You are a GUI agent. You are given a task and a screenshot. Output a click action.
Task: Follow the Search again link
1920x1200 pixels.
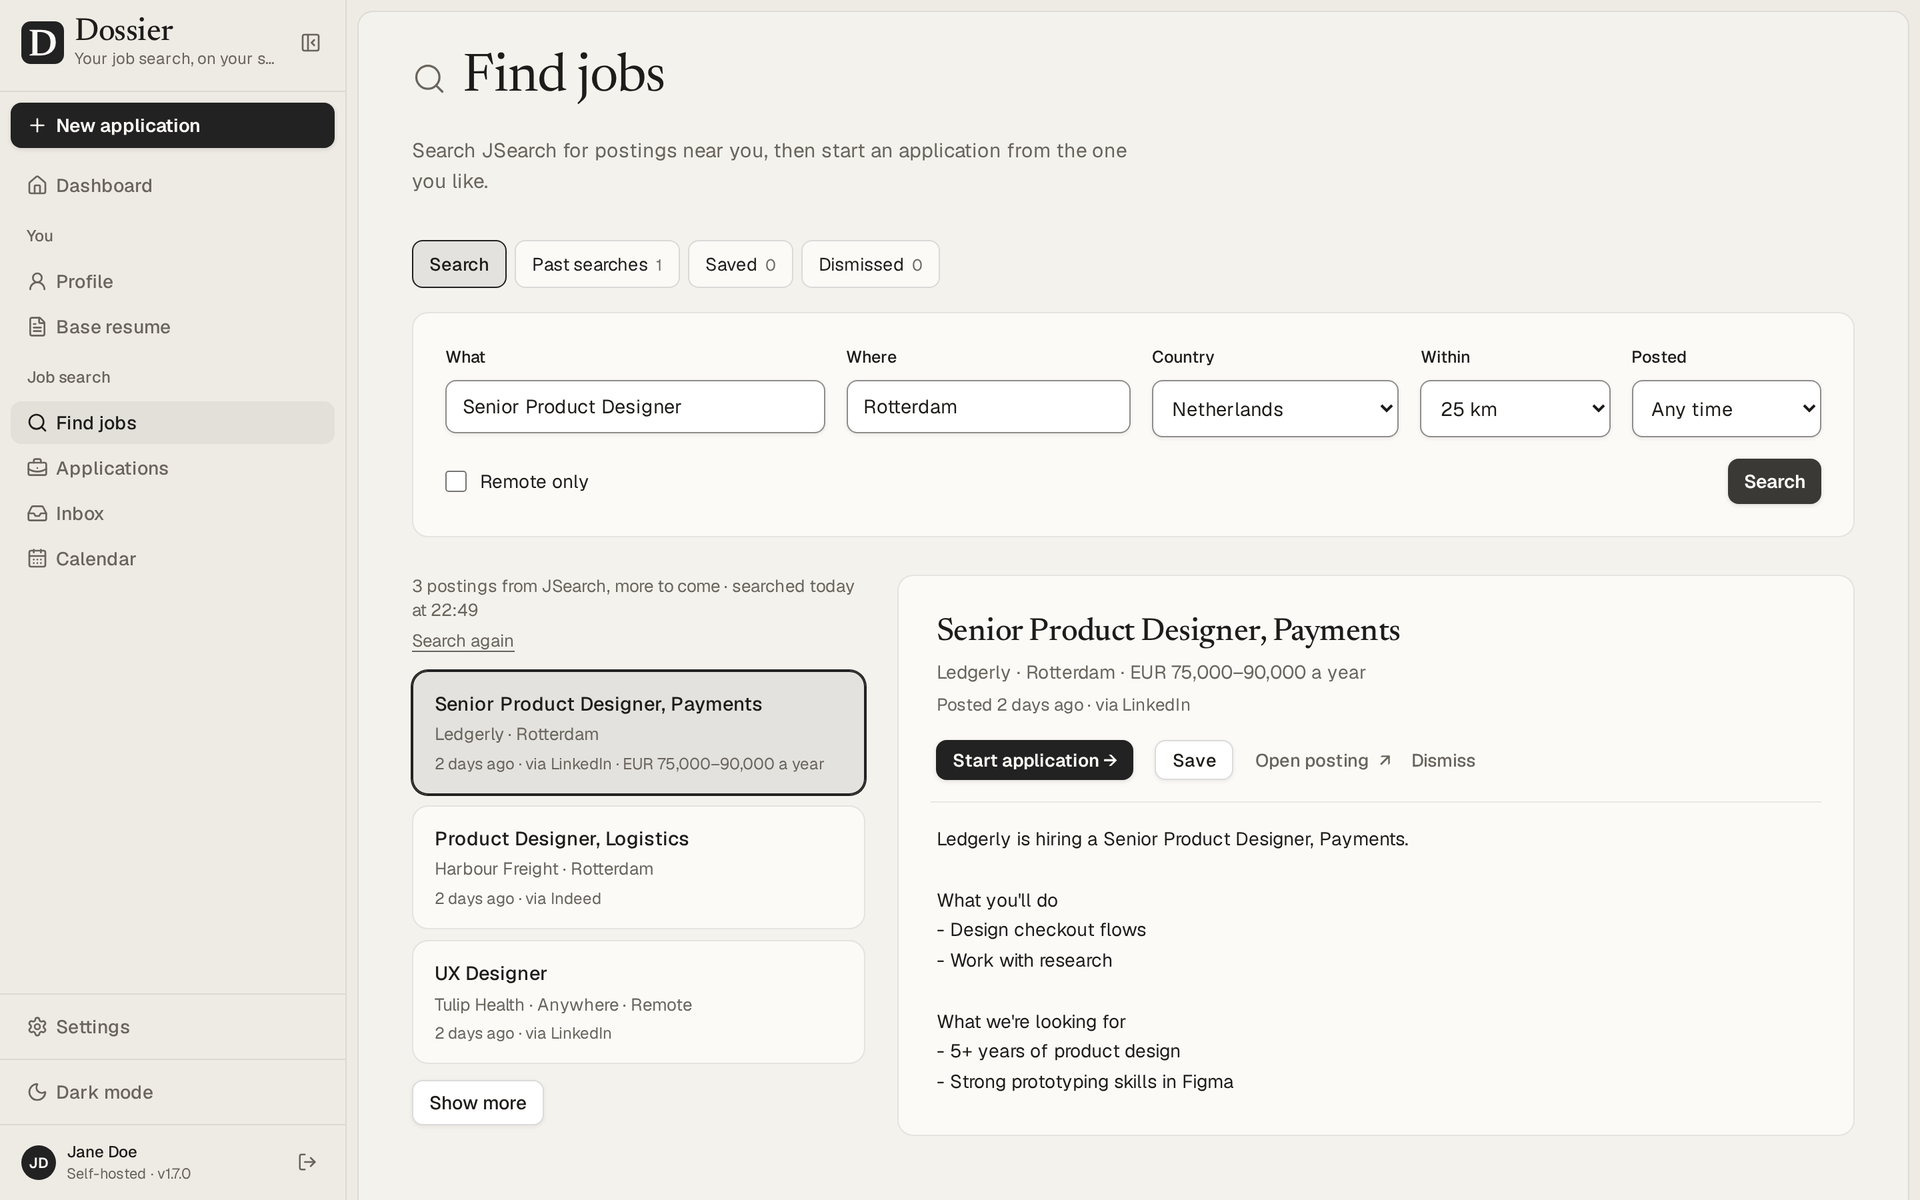[x=463, y=641]
